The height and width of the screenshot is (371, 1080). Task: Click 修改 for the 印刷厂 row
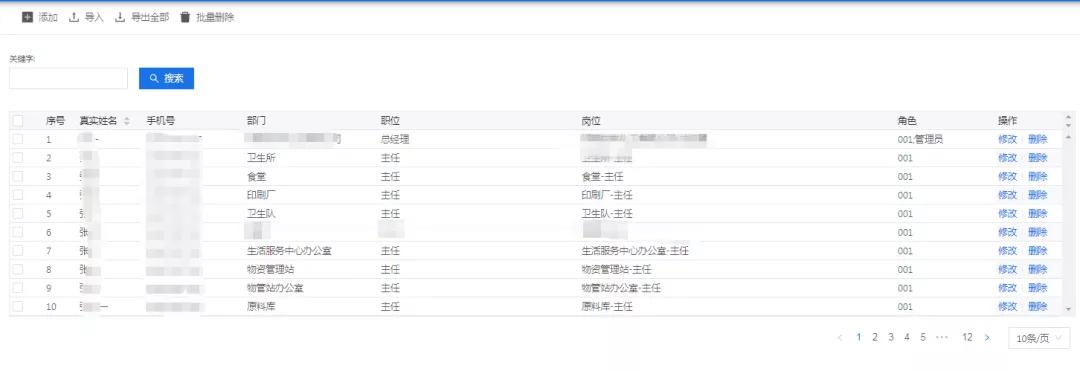tap(1007, 195)
